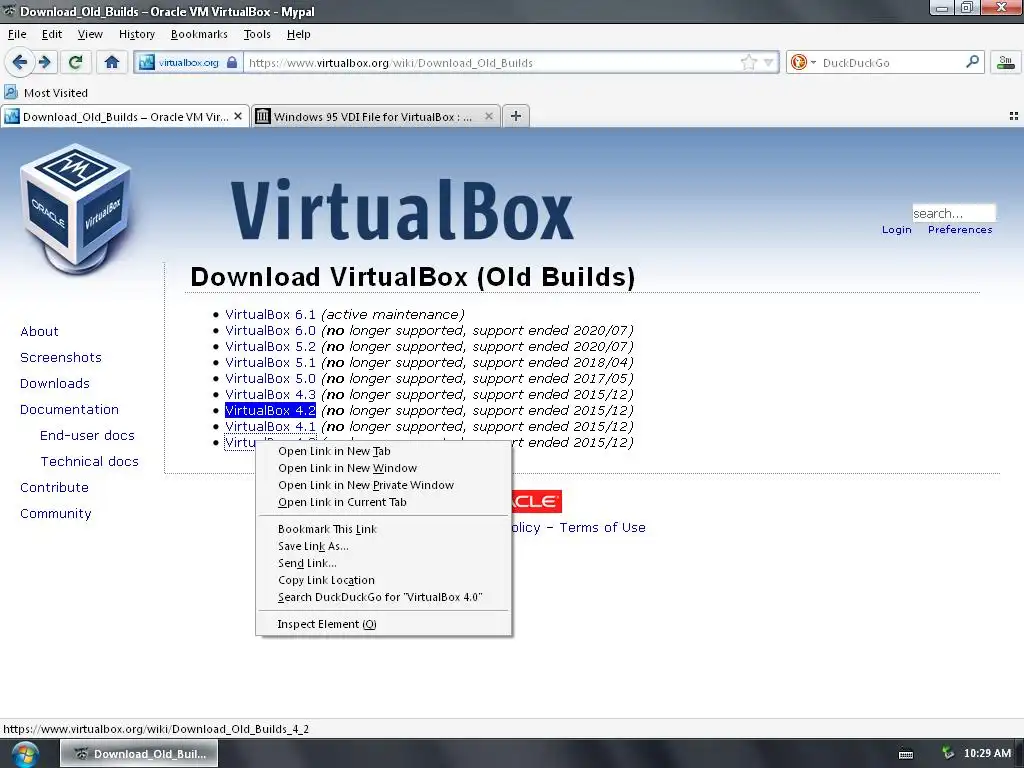This screenshot has width=1024, height=768.
Task: Click the virtualbox.org site identity icon
Action: point(147,62)
